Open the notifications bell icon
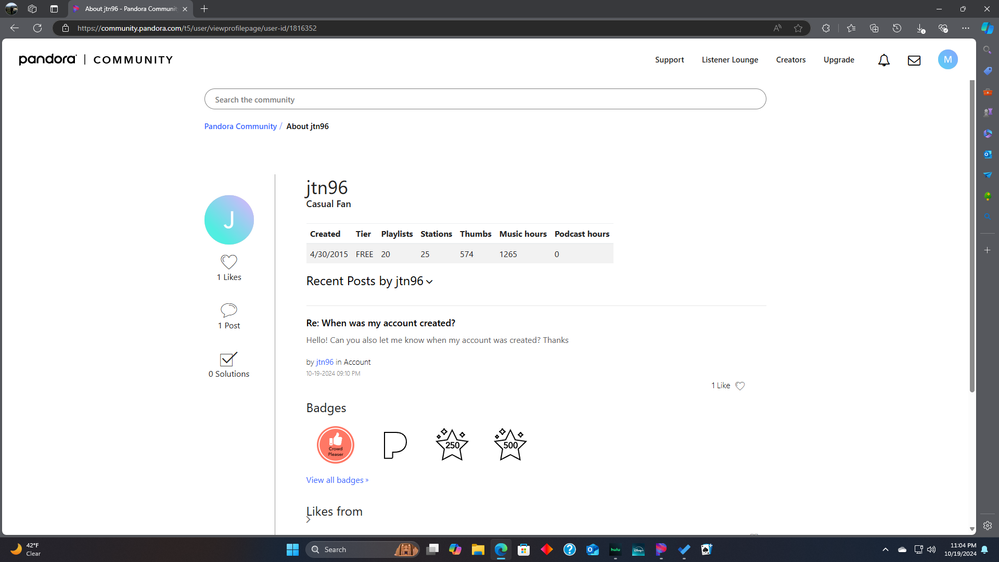 884,60
